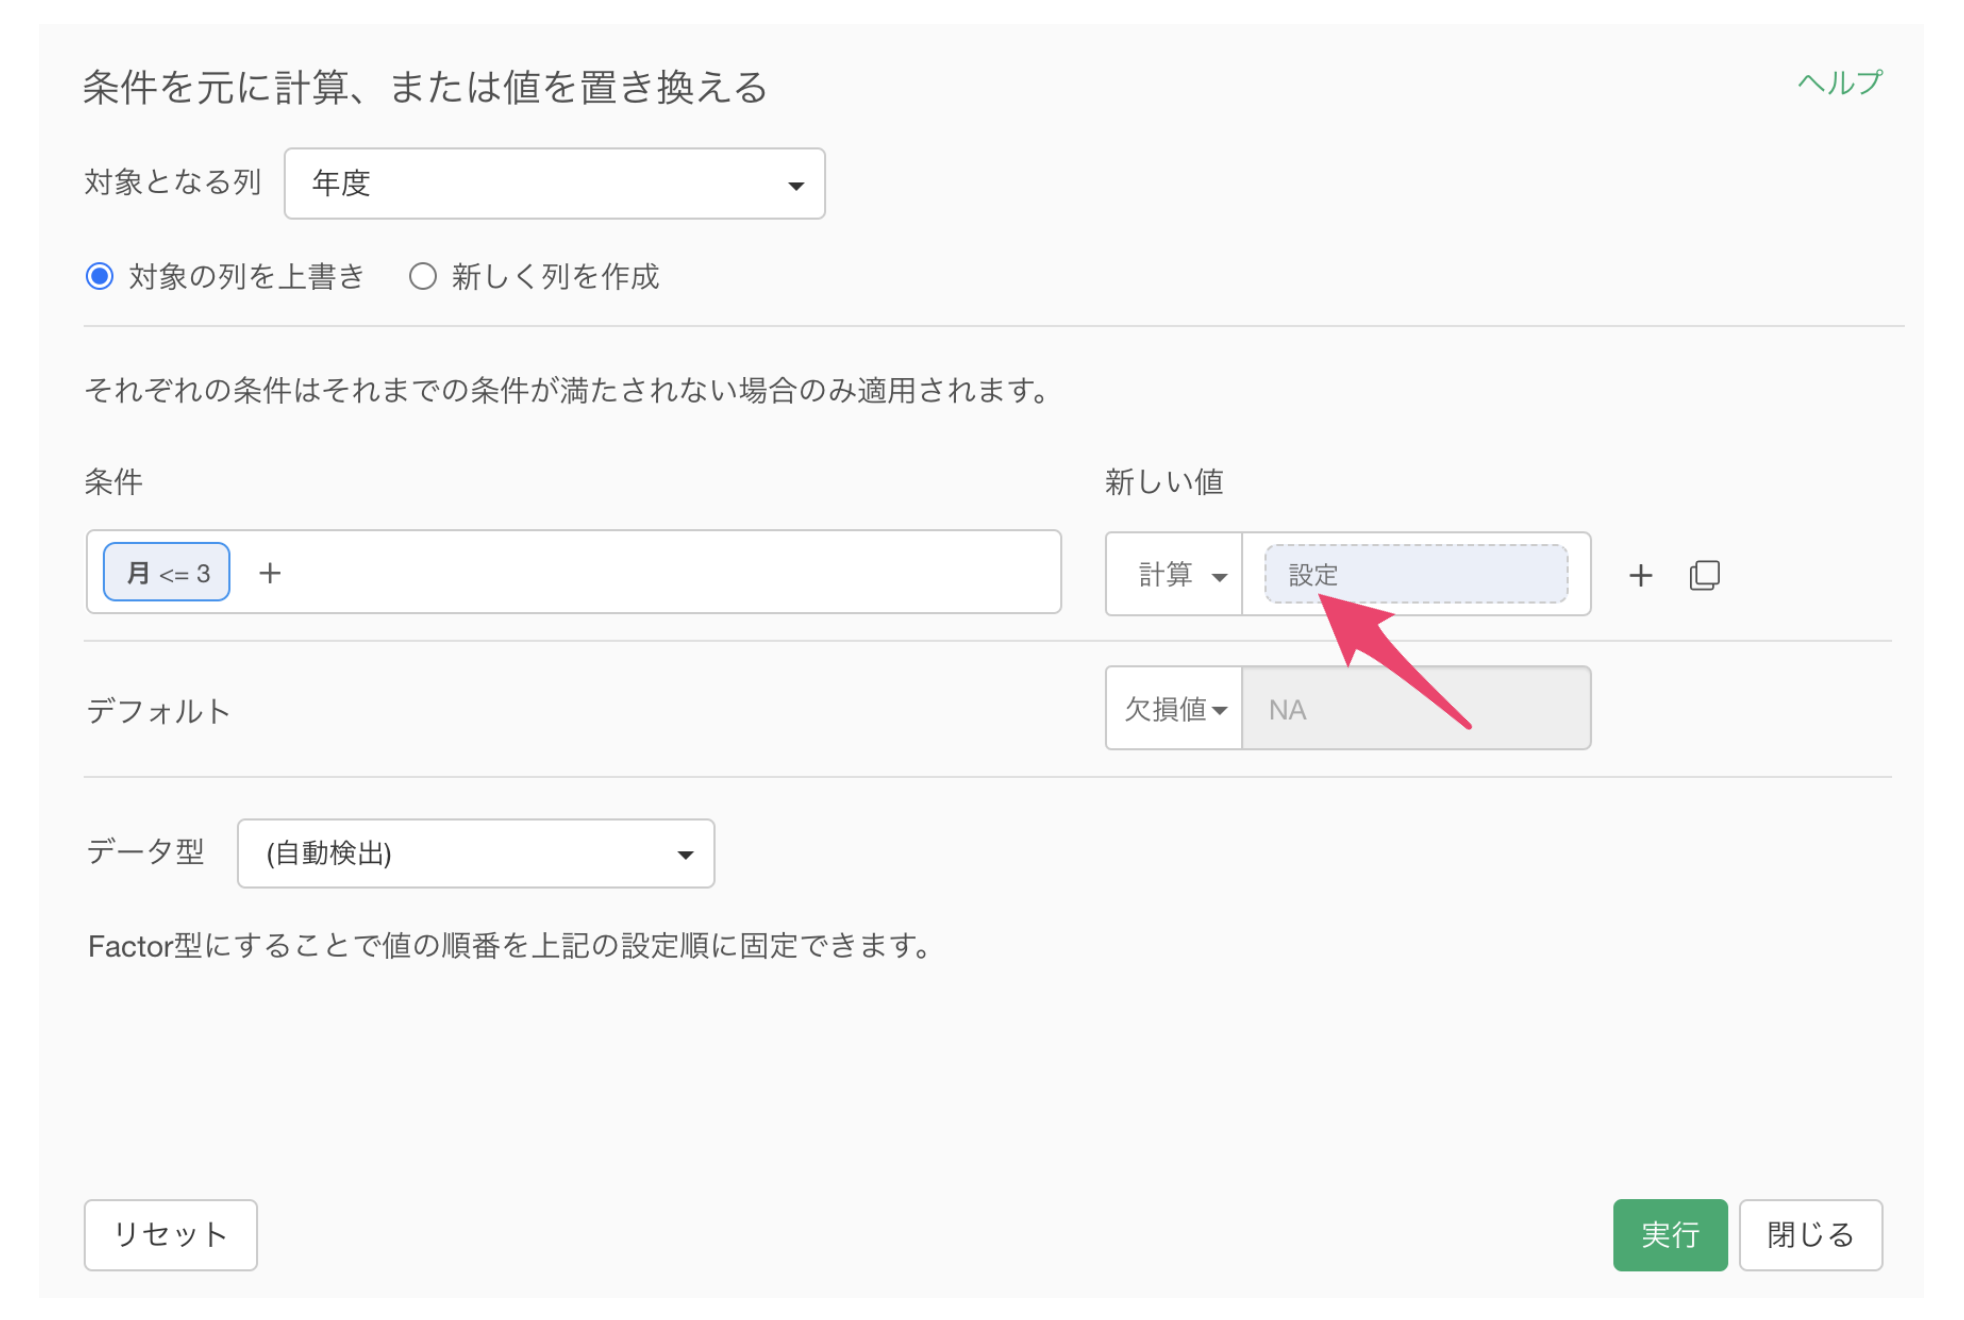Expand the データ型 自動検出 dropdown
Screen dimensions: 1964x1320
(476, 853)
